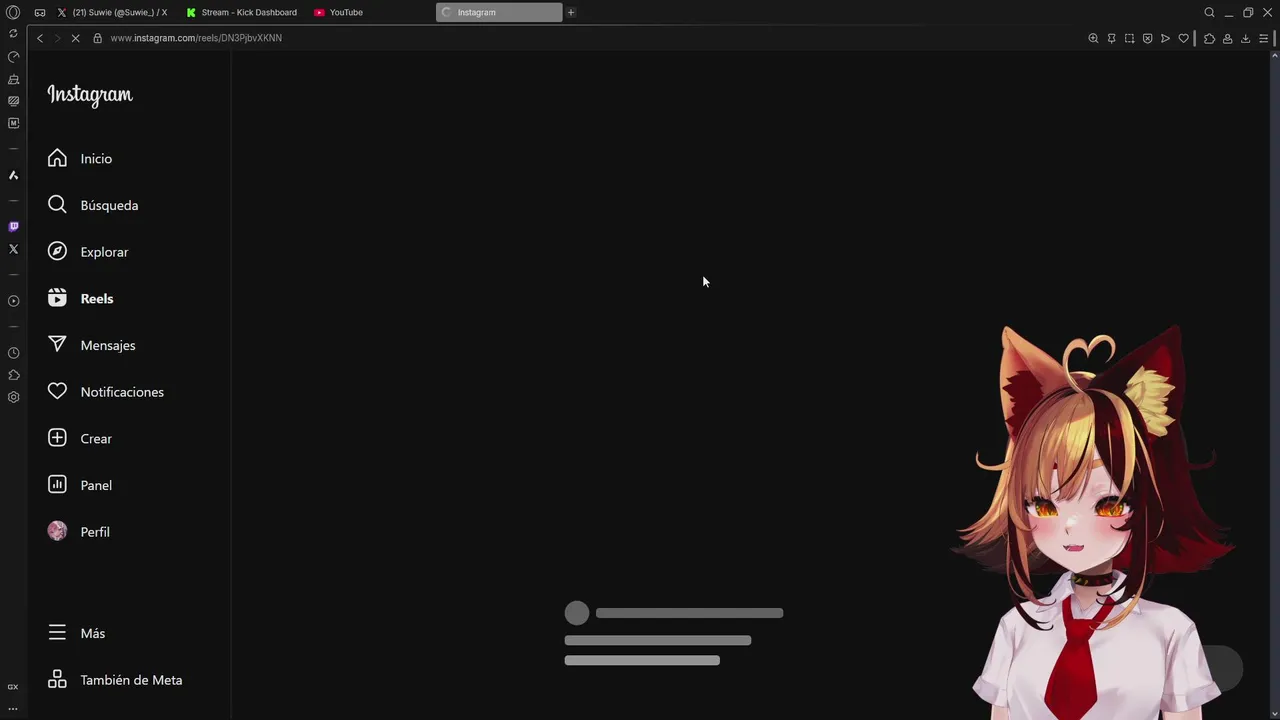Toggle the ad blocker shield
Image resolution: width=1280 pixels, height=720 pixels.
coord(1147,38)
